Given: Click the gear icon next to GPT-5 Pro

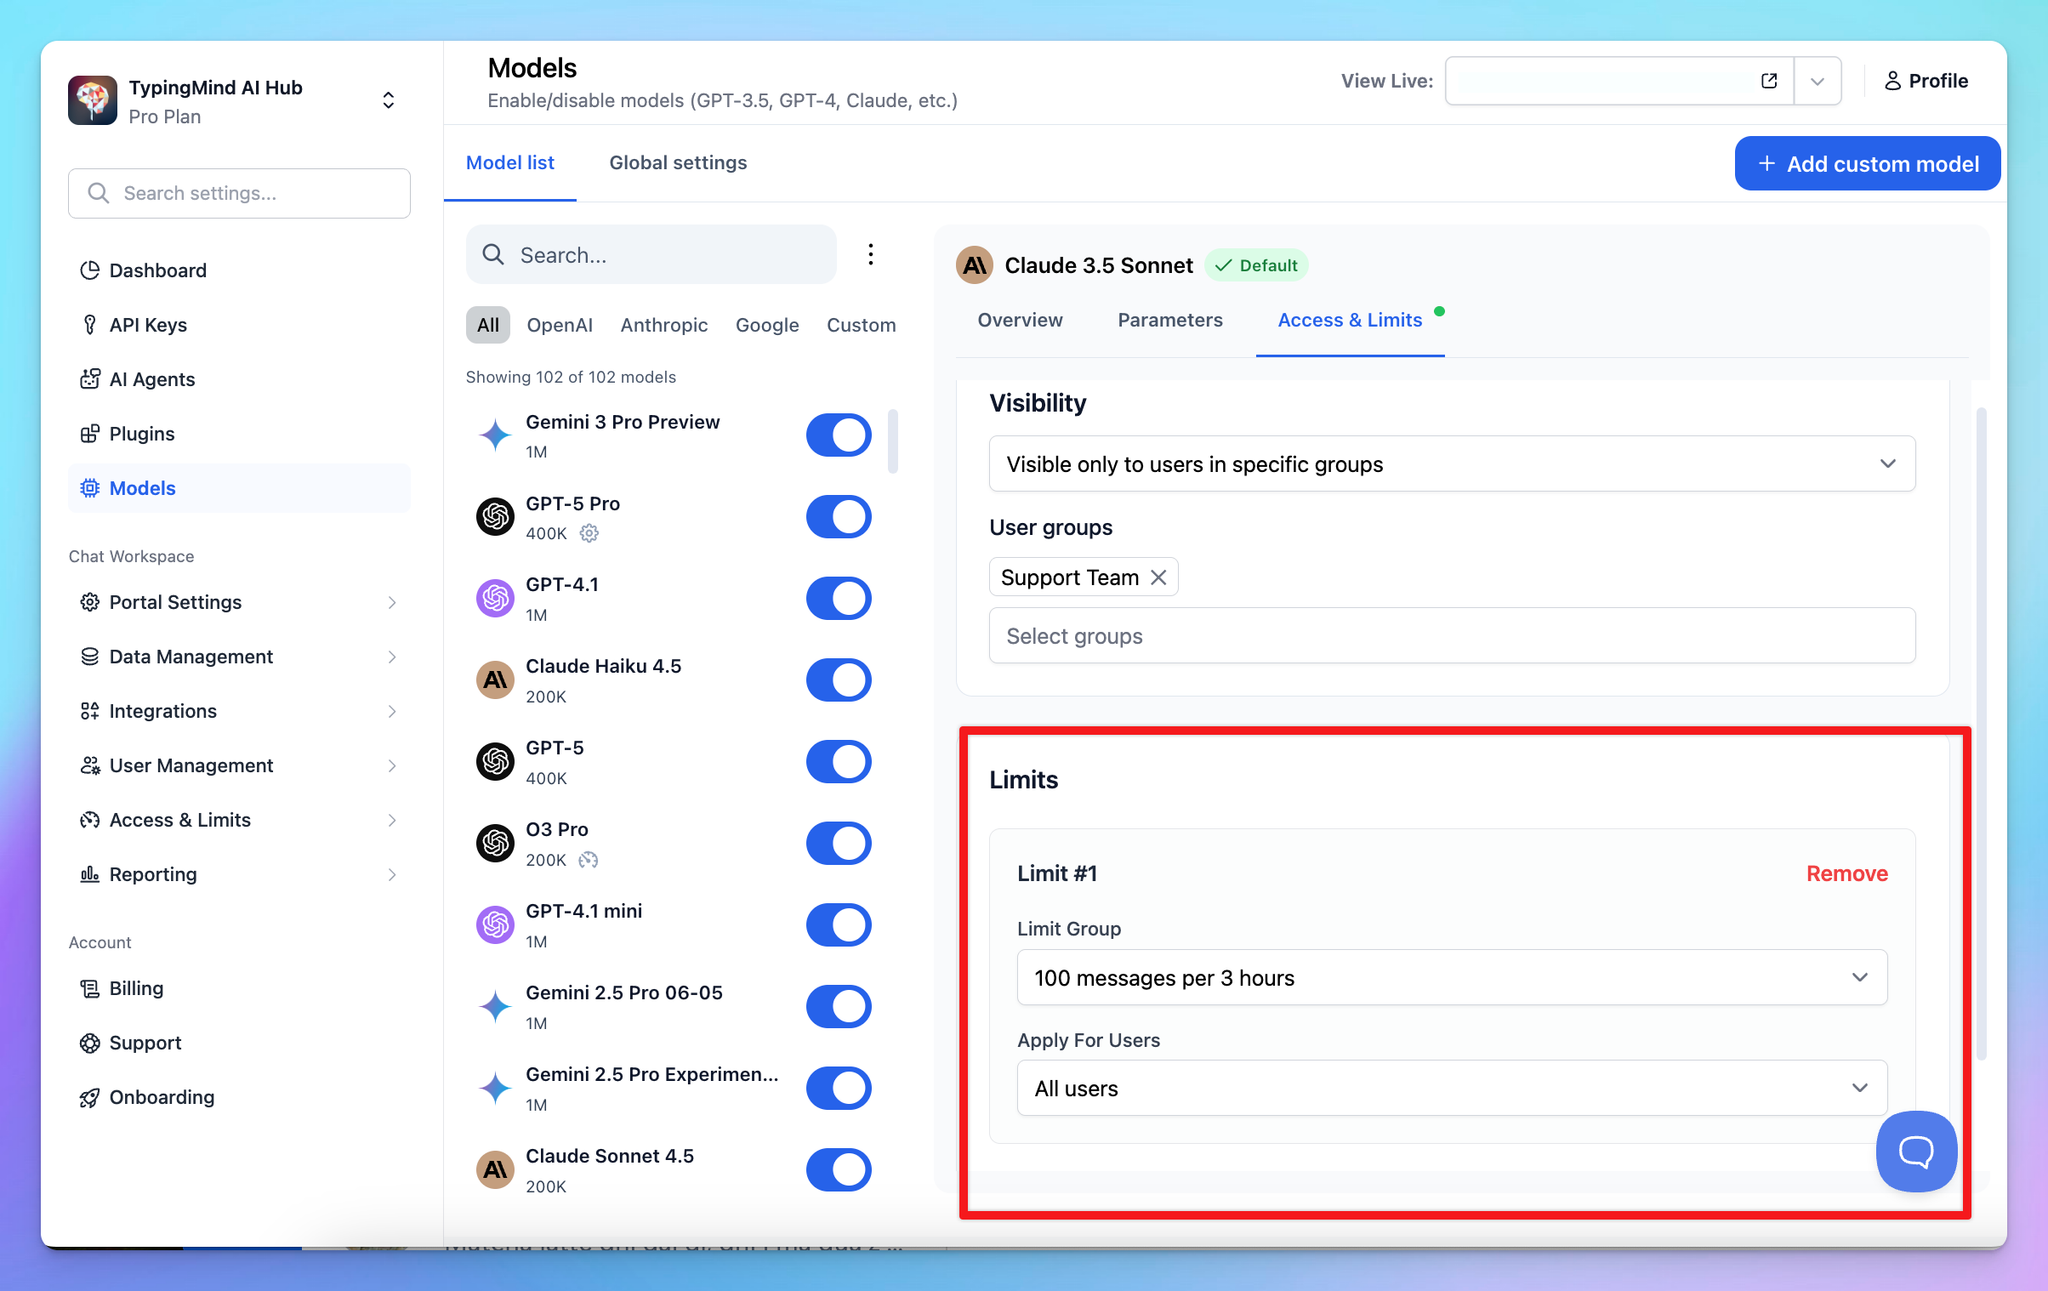Looking at the screenshot, I should pos(589,534).
